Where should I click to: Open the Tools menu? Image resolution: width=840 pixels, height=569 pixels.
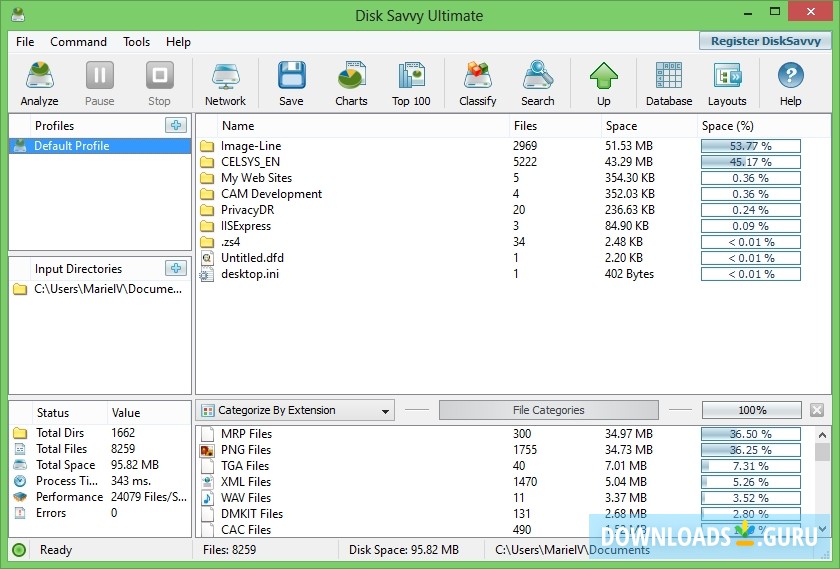136,42
